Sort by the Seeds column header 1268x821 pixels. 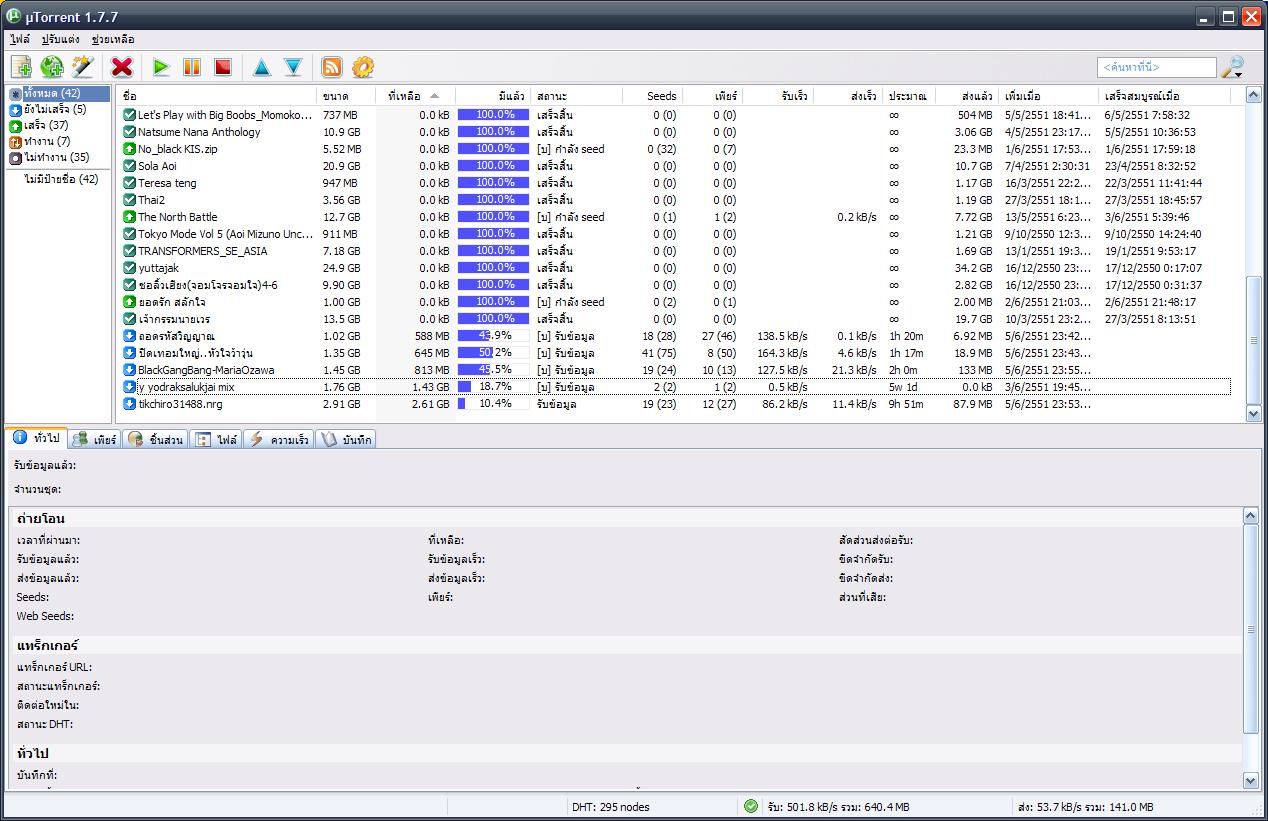pyautogui.click(x=651, y=96)
